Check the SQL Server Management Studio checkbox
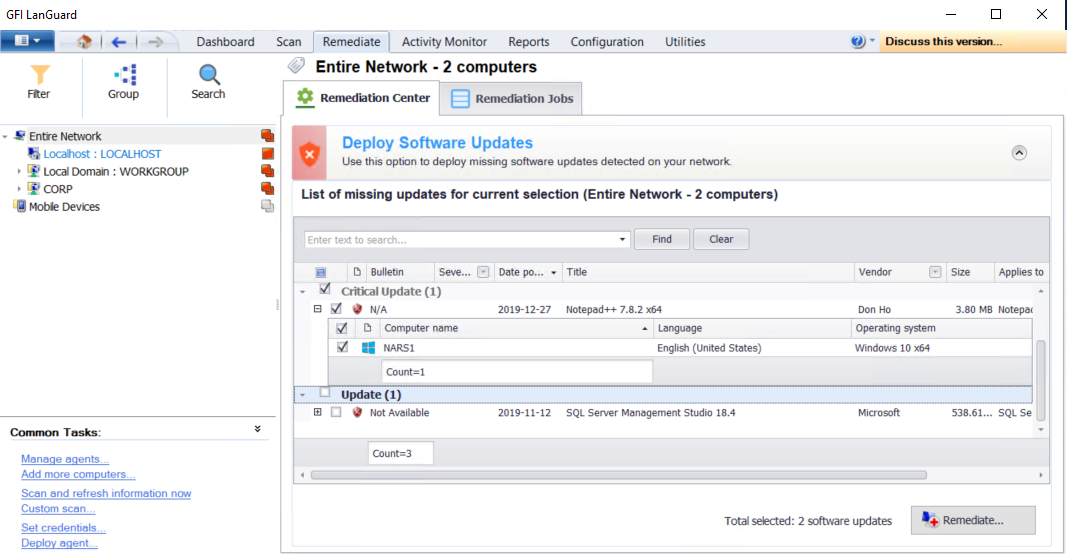1067x554 pixels. point(336,412)
